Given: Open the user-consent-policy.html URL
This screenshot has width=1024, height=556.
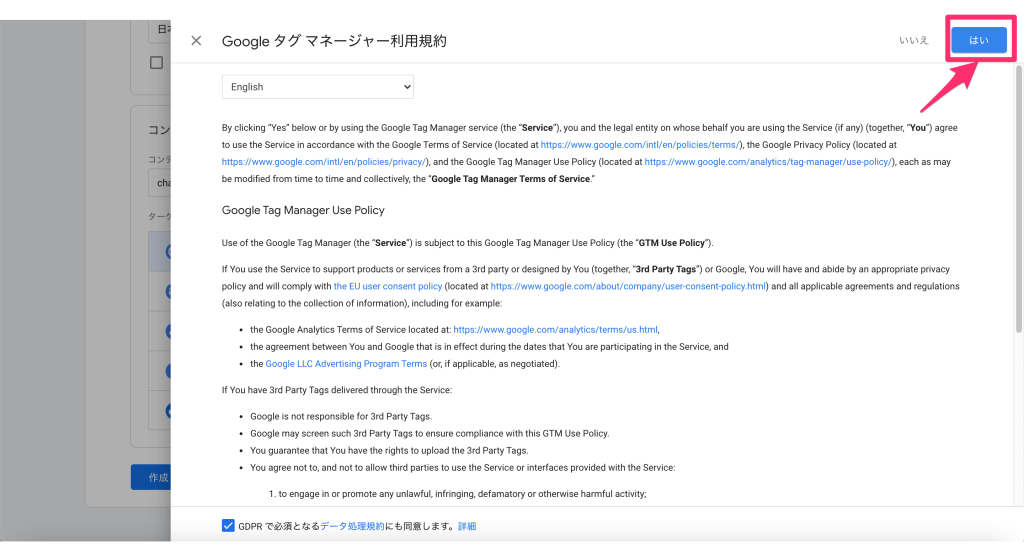Looking at the screenshot, I should [x=628, y=286].
